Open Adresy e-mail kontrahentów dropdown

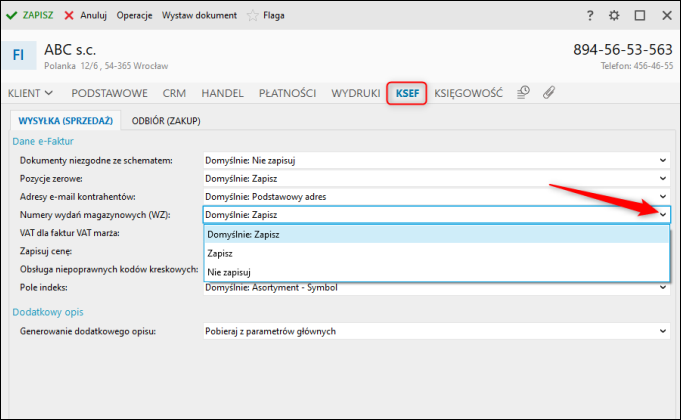662,196
